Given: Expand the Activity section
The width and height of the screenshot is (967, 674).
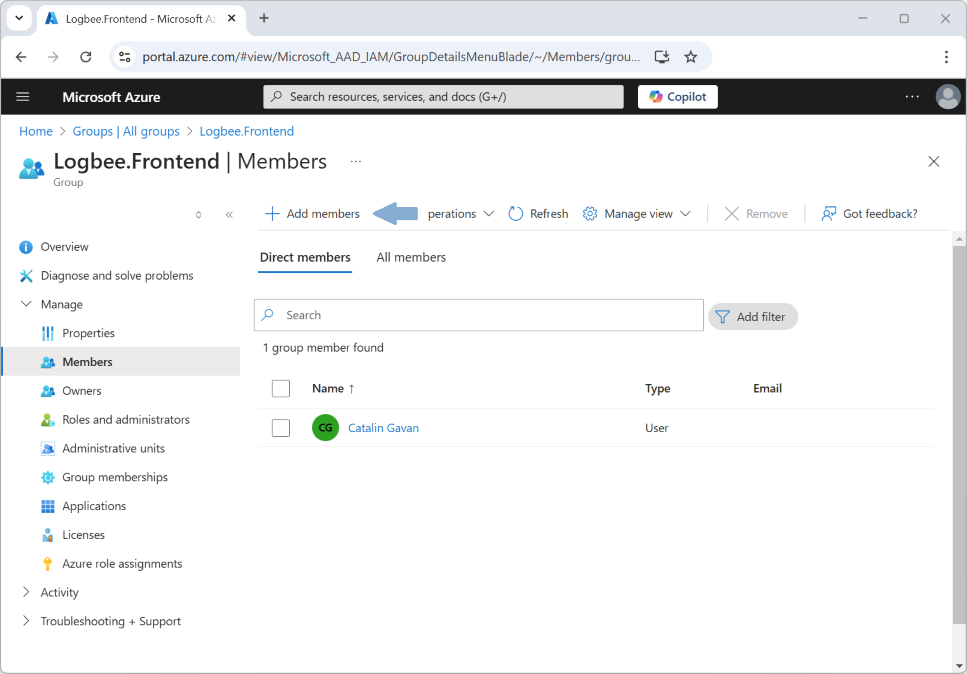Looking at the screenshot, I should (26, 592).
